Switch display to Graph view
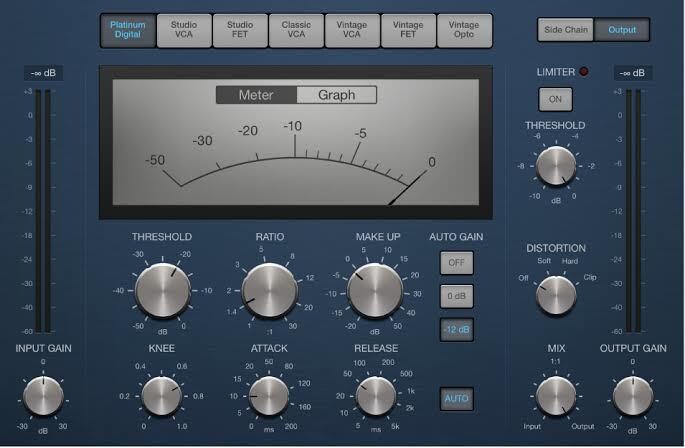Screen dimensions: 685x448 coord(336,95)
